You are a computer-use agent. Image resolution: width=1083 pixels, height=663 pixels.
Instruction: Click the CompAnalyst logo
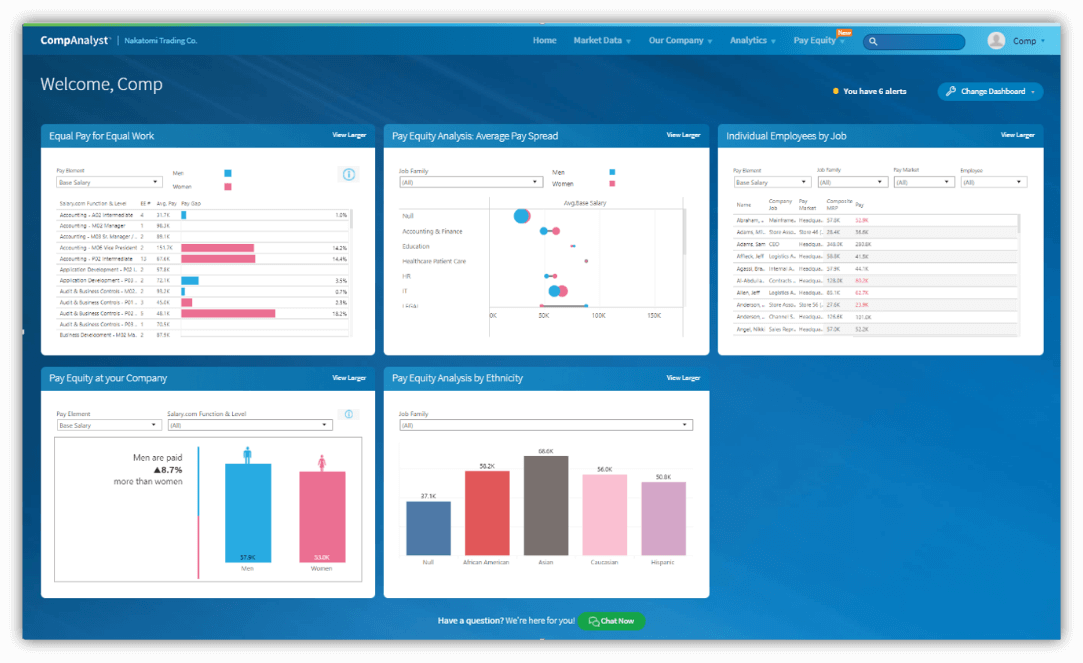tap(75, 41)
